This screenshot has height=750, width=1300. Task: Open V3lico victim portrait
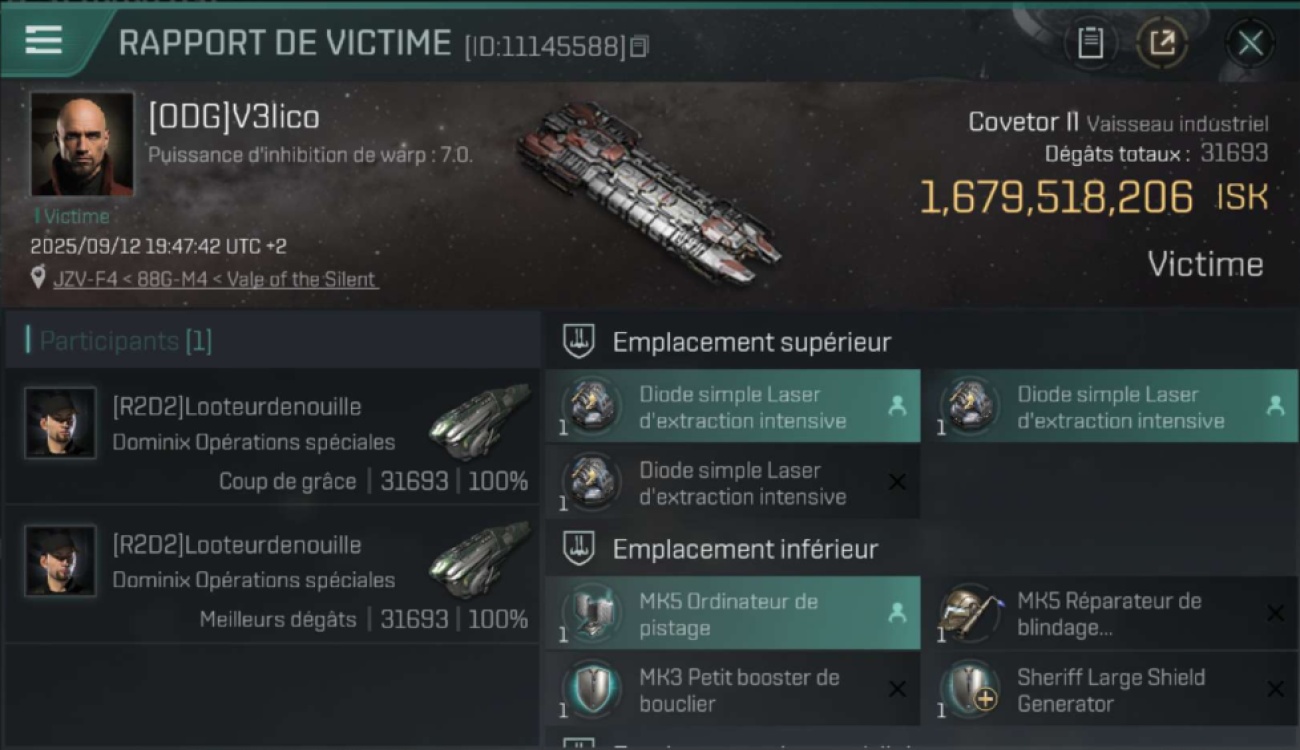pyautogui.click(x=82, y=144)
